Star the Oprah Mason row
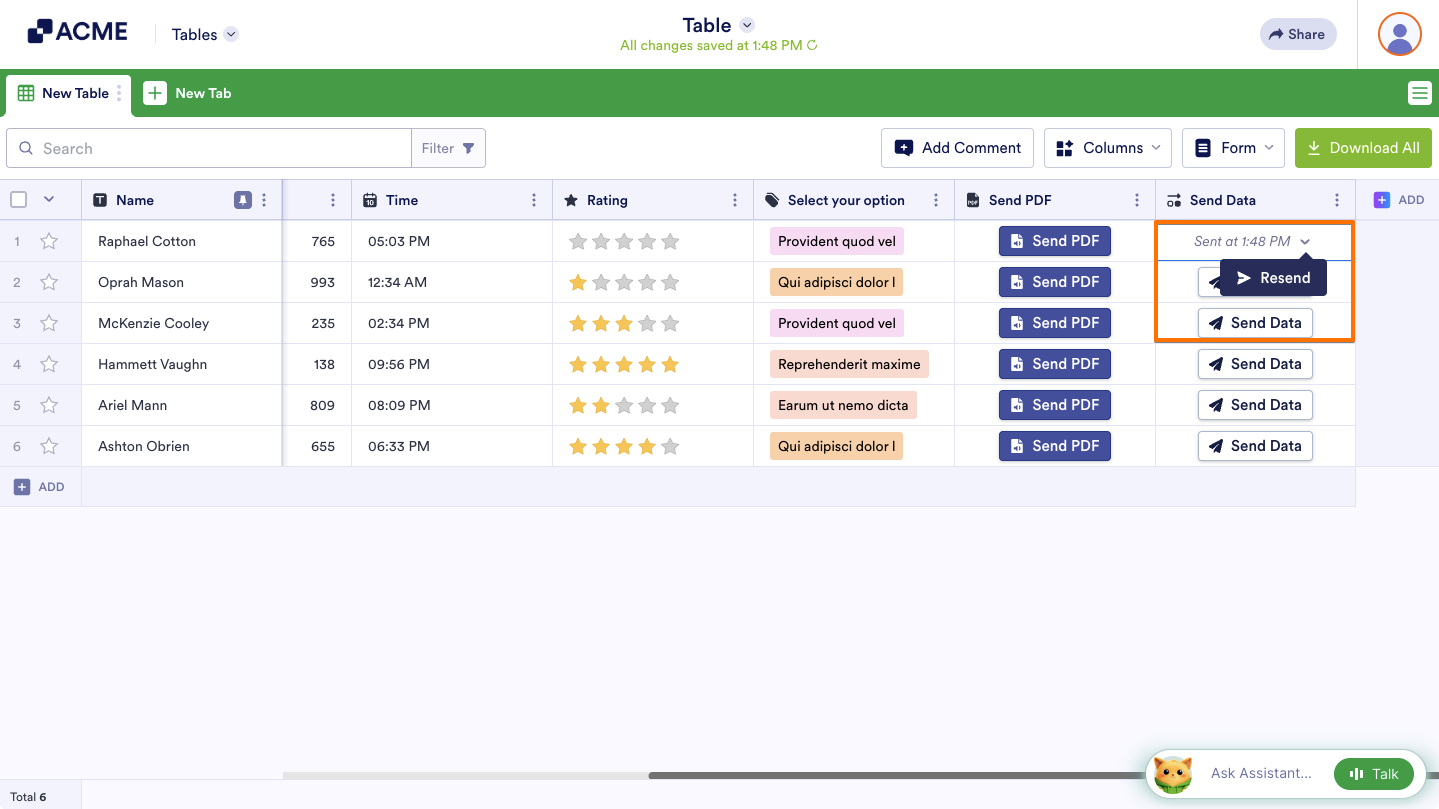Screen dimensions: 1439x809 (x=49, y=282)
